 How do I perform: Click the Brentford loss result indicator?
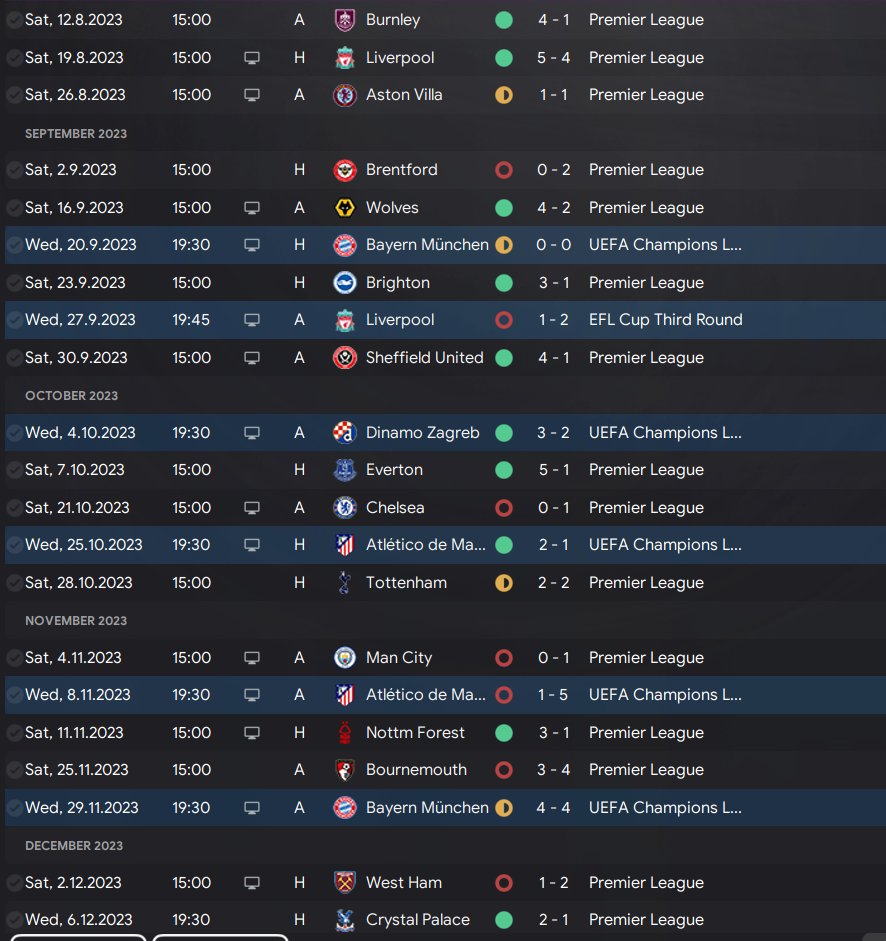(x=504, y=170)
